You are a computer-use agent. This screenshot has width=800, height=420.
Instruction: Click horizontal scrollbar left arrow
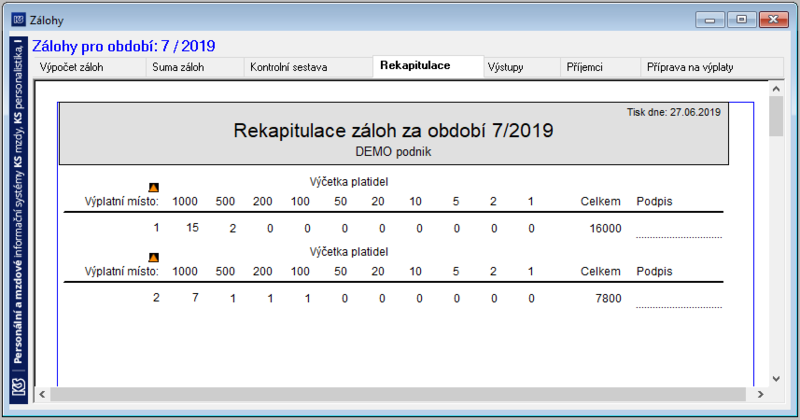coord(42,394)
